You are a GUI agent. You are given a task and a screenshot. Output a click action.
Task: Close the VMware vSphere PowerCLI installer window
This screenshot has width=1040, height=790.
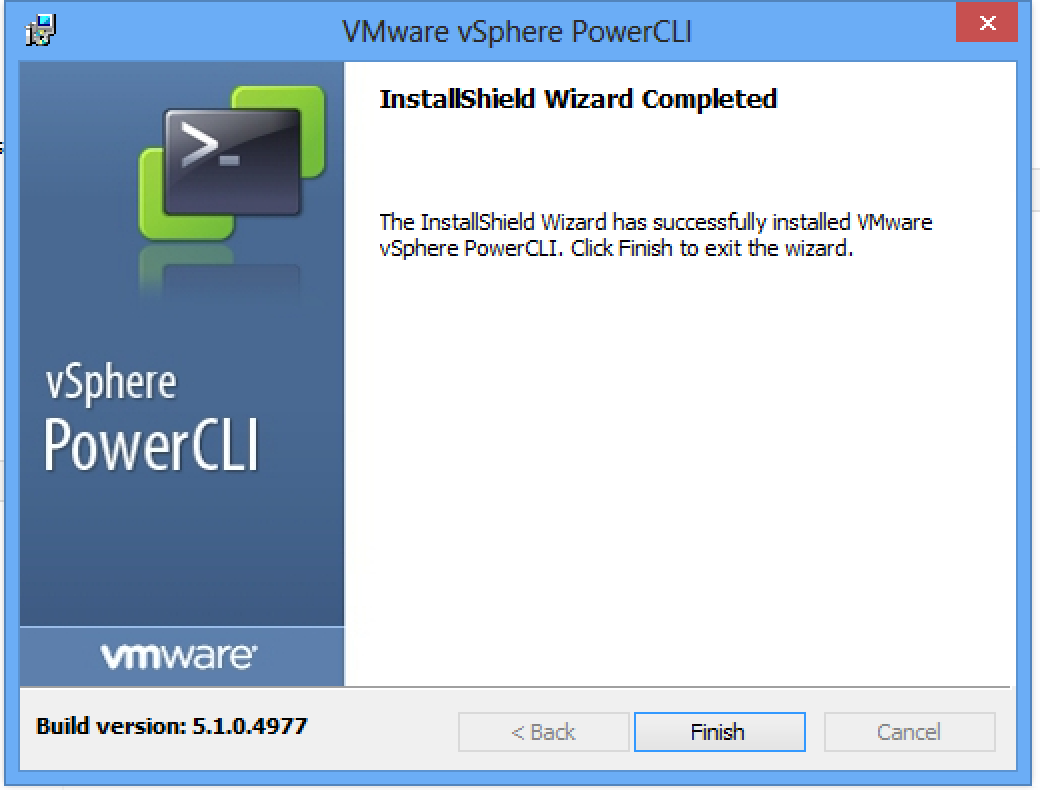pyautogui.click(x=987, y=23)
